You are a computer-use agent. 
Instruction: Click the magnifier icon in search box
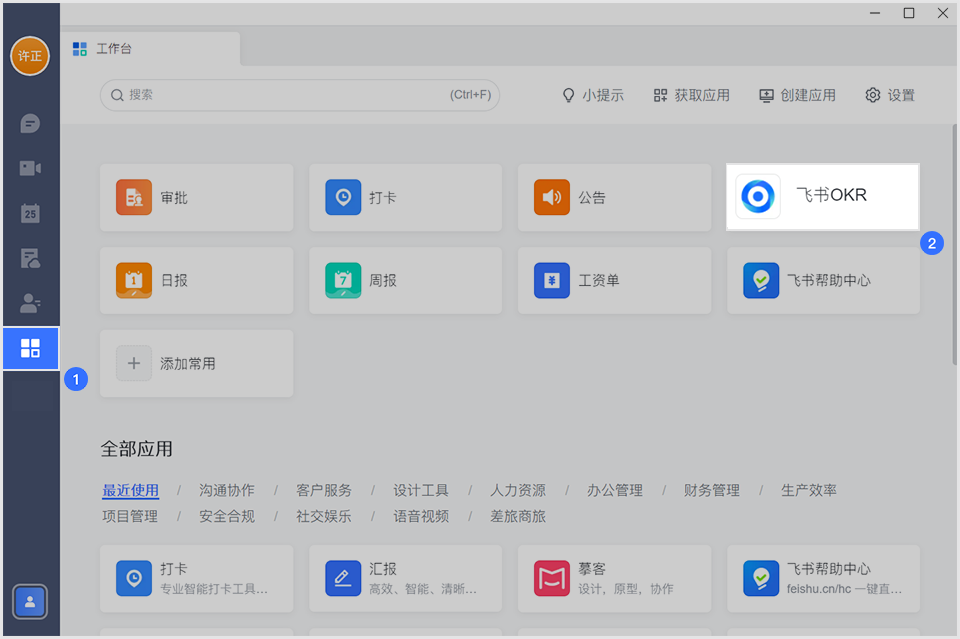tap(117, 95)
